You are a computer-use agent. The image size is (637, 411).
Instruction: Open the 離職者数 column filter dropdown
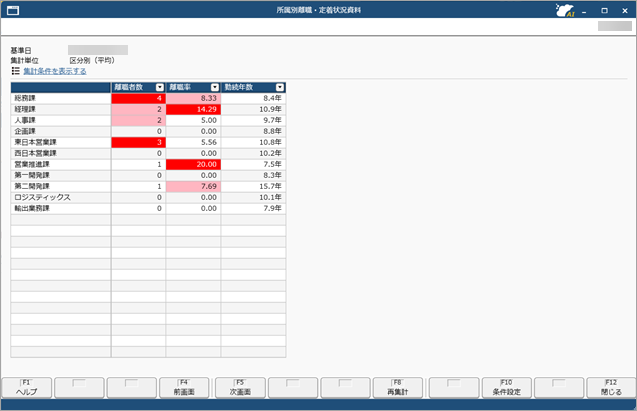pos(160,87)
